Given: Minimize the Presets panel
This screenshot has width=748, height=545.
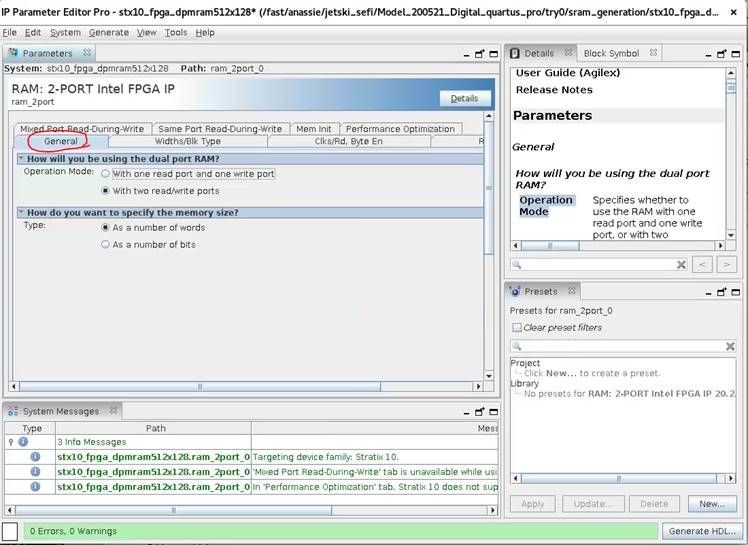Looking at the screenshot, I should coord(708,293).
